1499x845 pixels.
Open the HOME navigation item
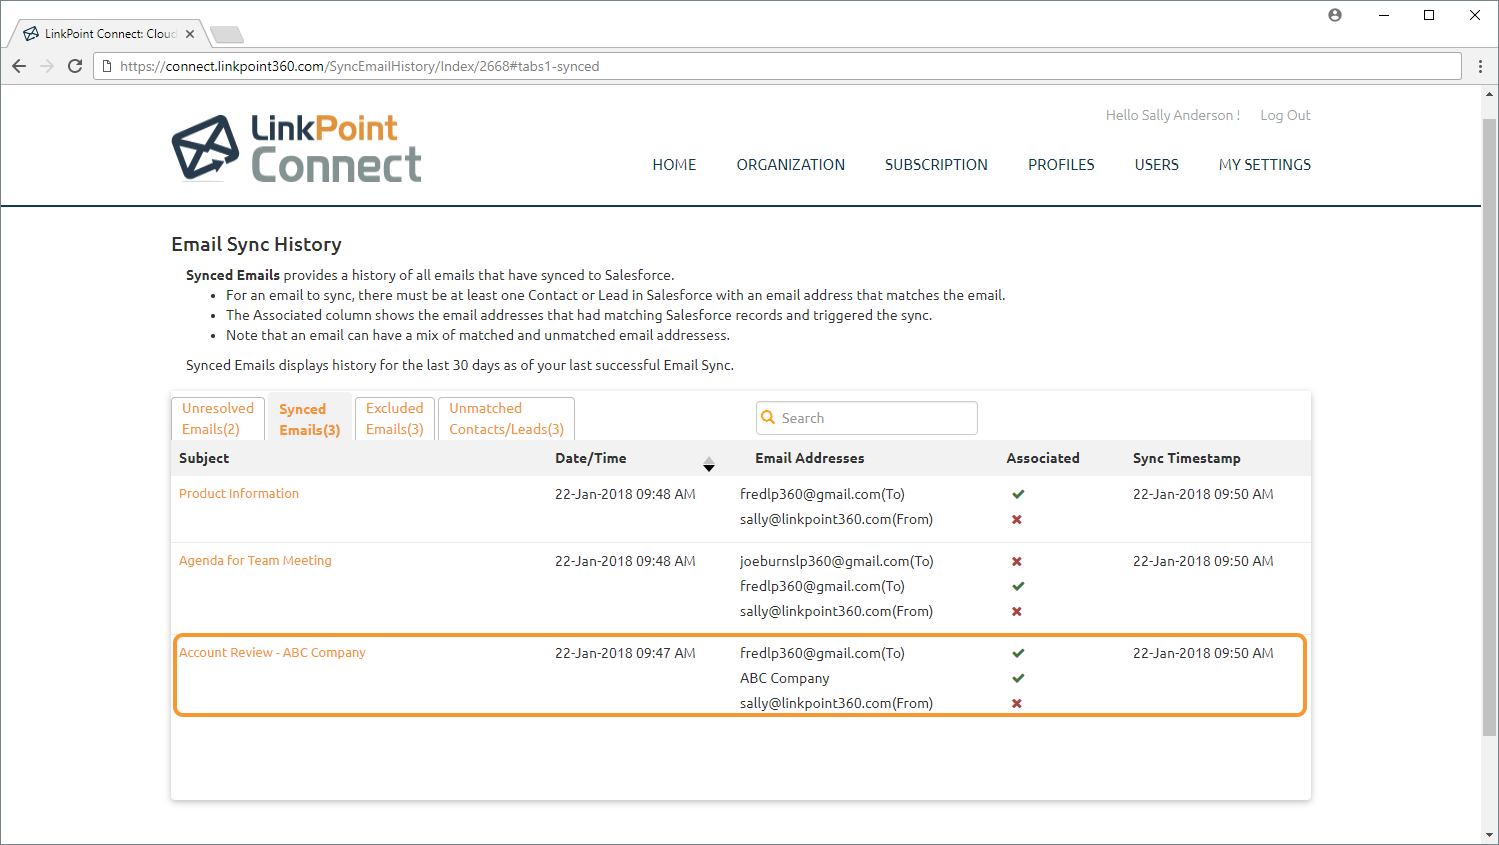pos(674,165)
